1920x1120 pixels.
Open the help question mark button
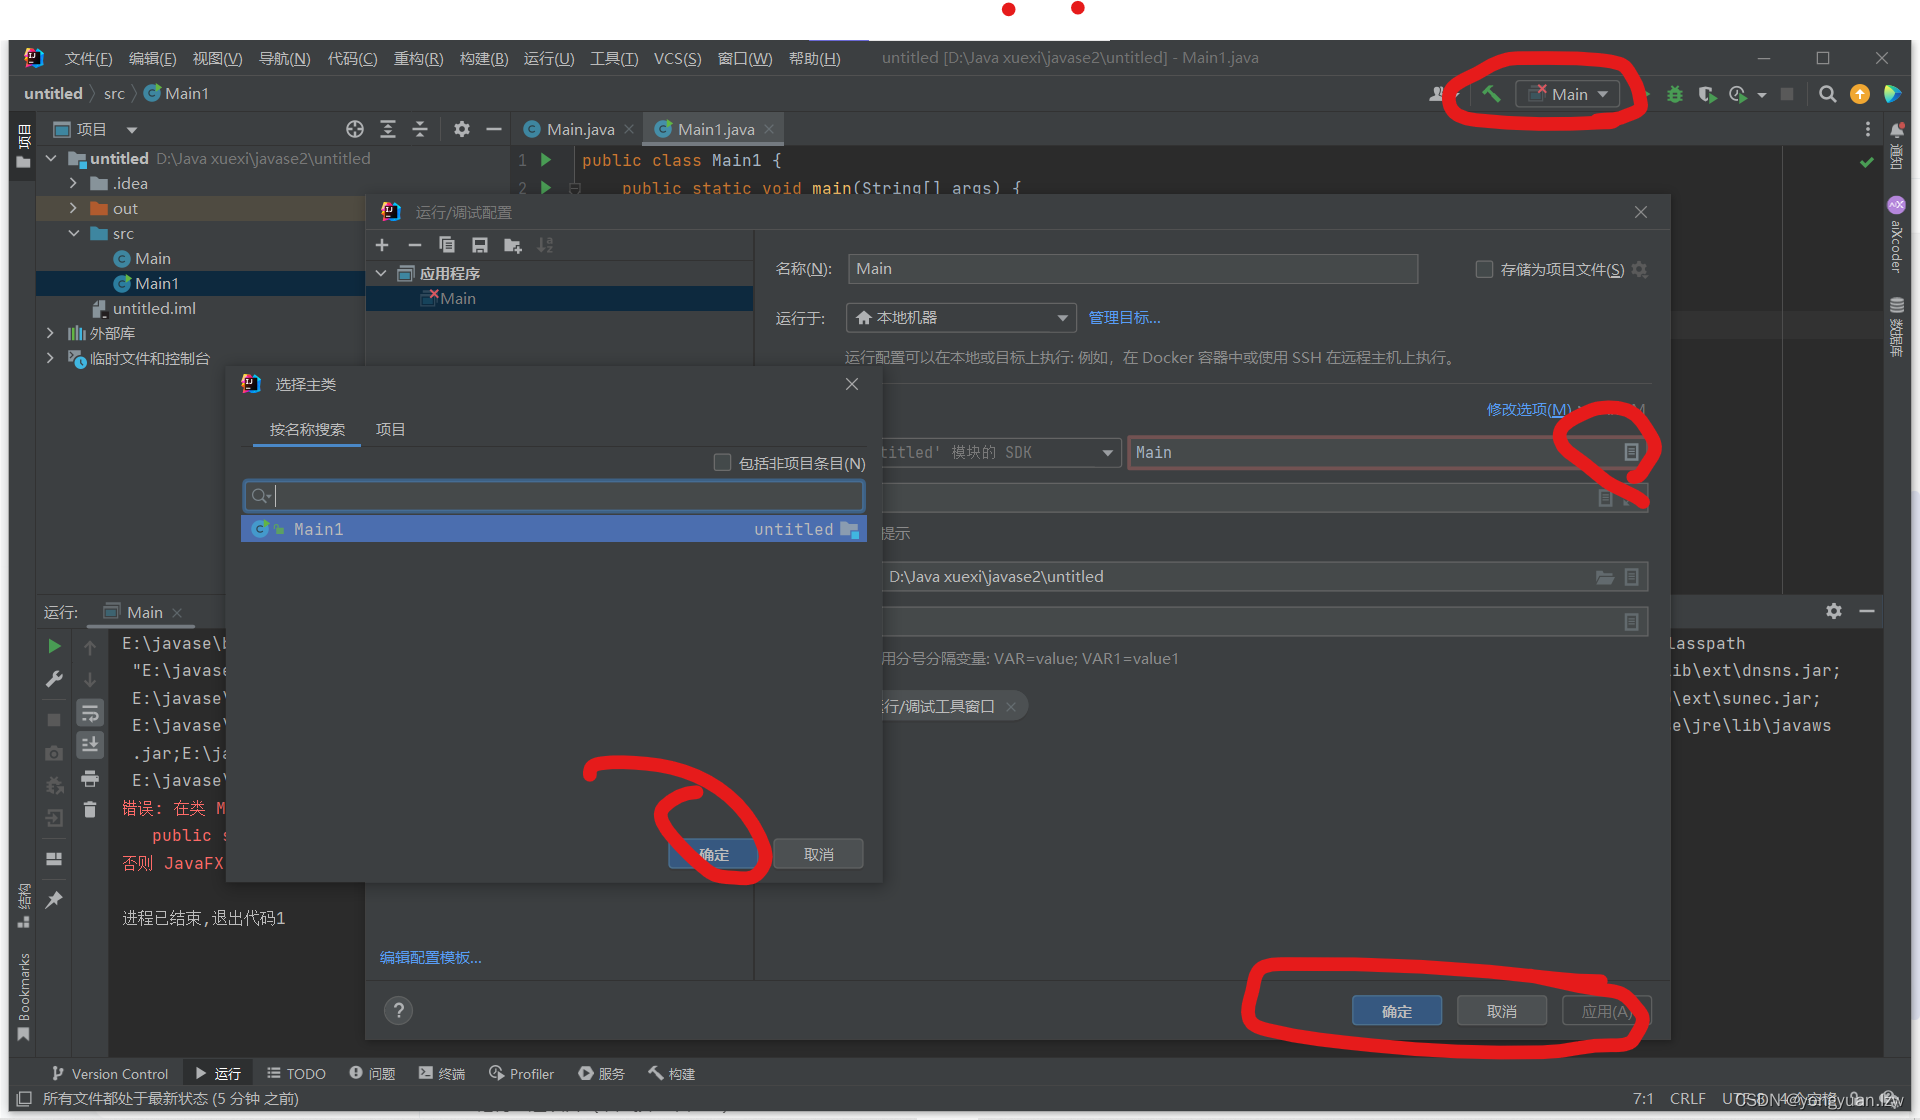[x=398, y=1010]
